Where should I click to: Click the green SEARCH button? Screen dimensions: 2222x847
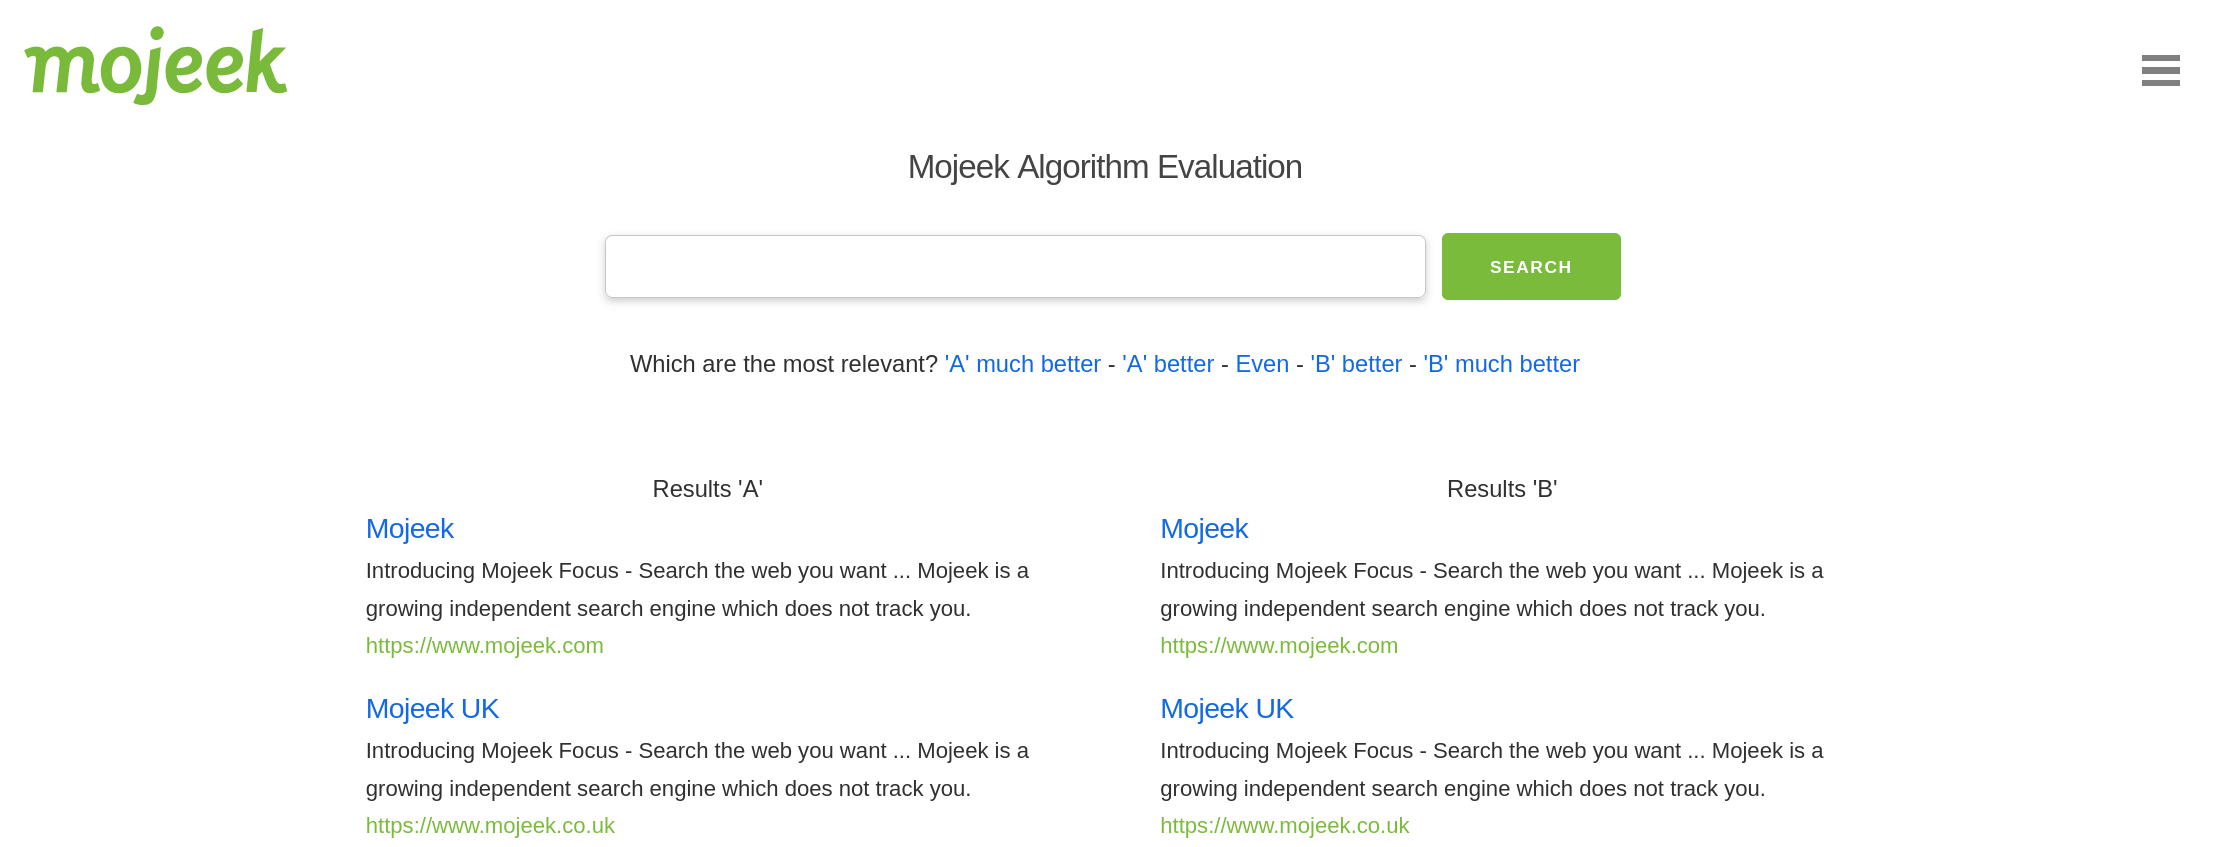click(x=1531, y=266)
